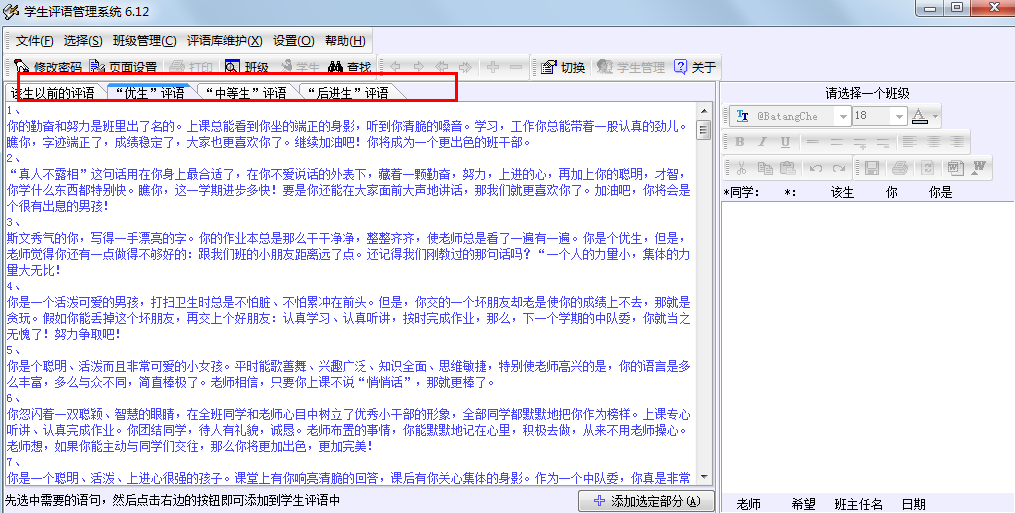
Task: Click the 老师 label at panel bottom
Action: (x=748, y=504)
